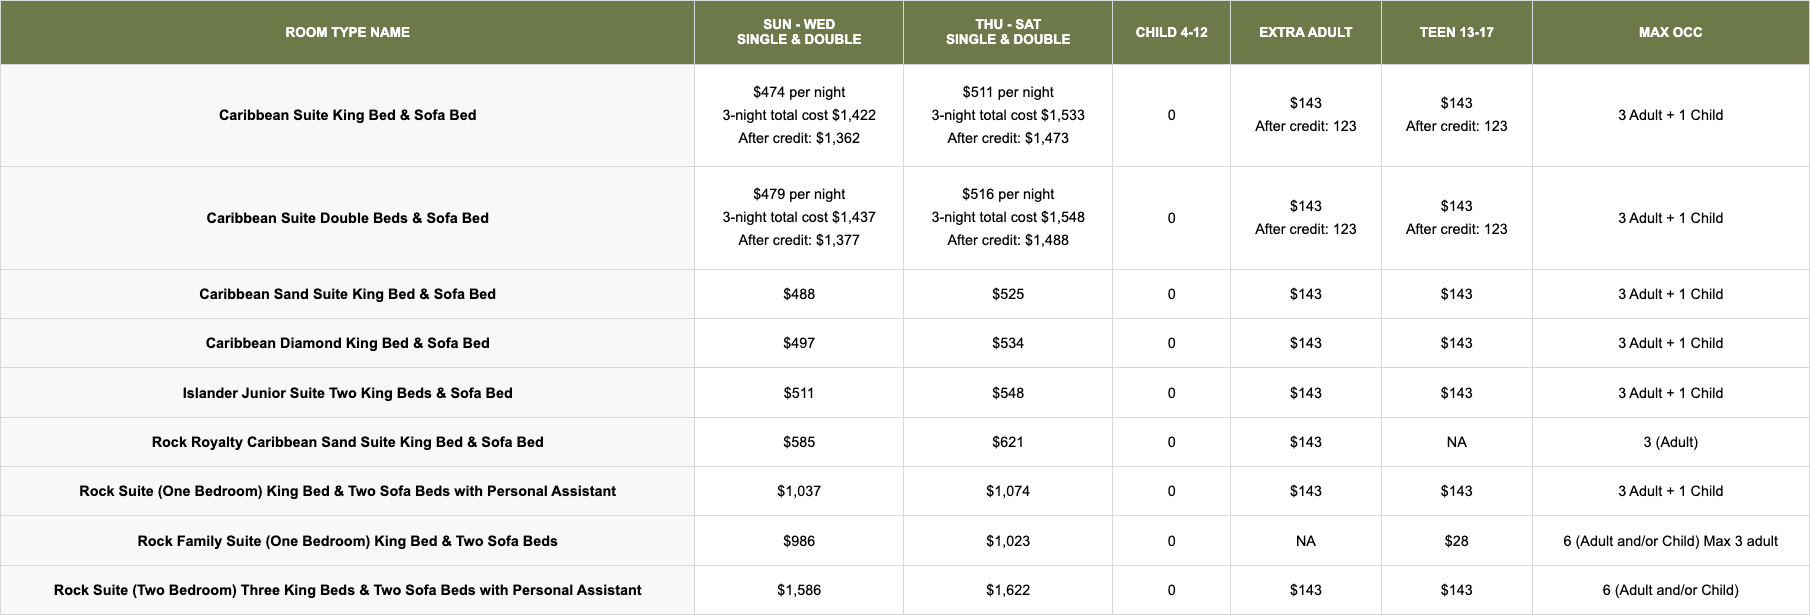The image size is (1810, 615).
Task: Click Rock Suite (Two Bedroom) room name
Action: 347,590
